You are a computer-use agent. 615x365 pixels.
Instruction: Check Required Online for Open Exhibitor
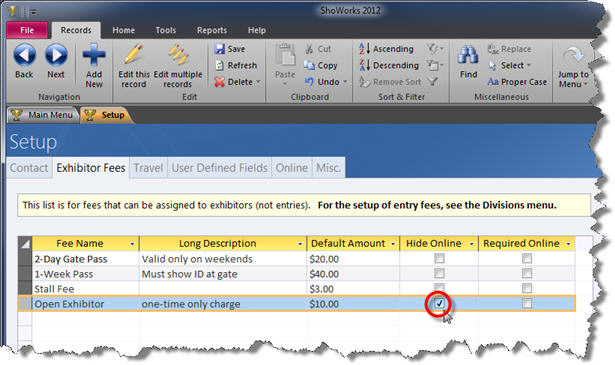click(x=527, y=303)
